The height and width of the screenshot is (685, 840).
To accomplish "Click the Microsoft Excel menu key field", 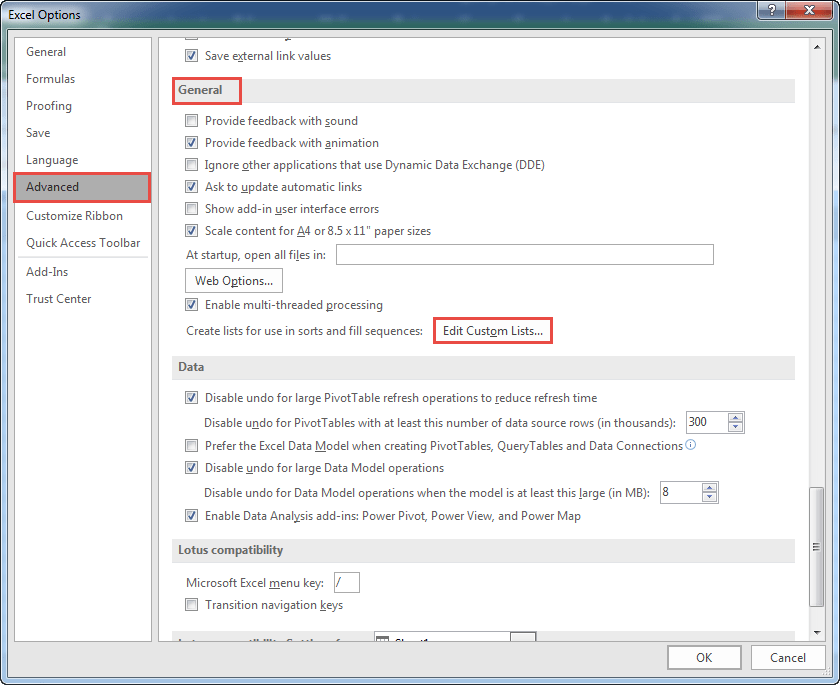I will pyautogui.click(x=347, y=582).
